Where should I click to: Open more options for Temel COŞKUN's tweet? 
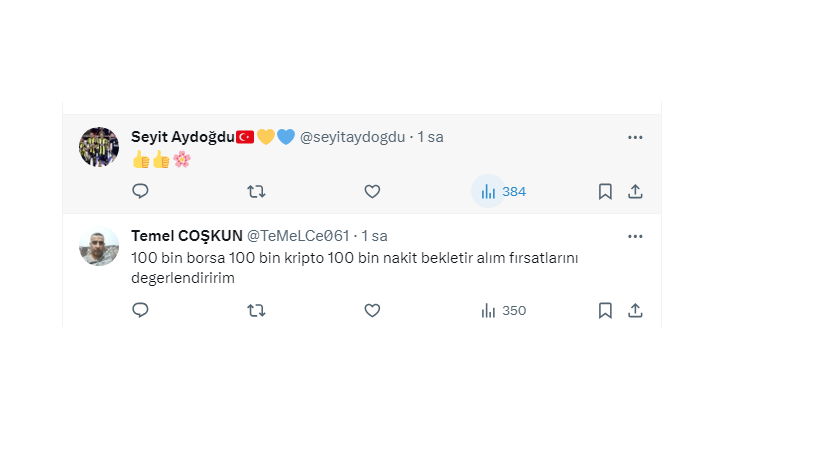click(635, 236)
